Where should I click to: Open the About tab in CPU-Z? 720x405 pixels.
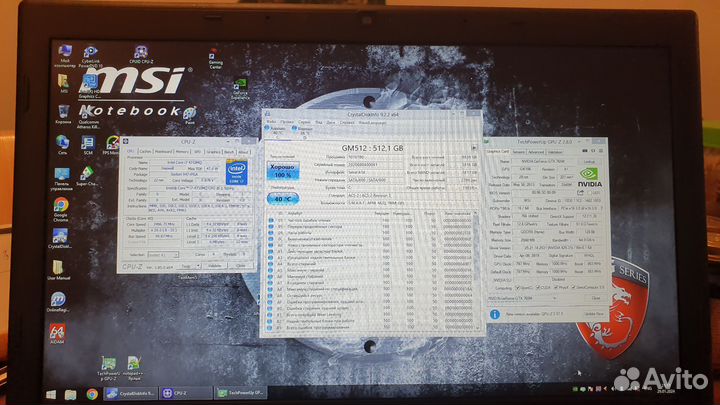click(243, 152)
